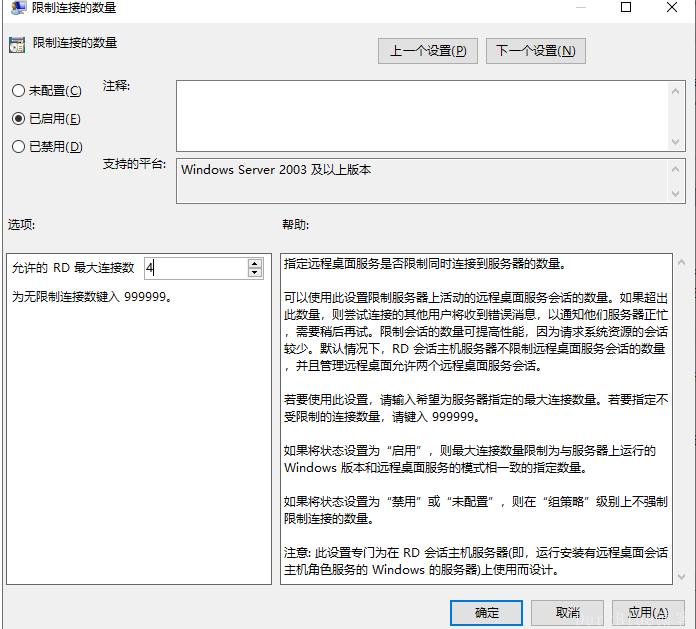Image resolution: width=696 pixels, height=629 pixels.
Task: Go to 上一个设置(P)
Action: coord(428,51)
